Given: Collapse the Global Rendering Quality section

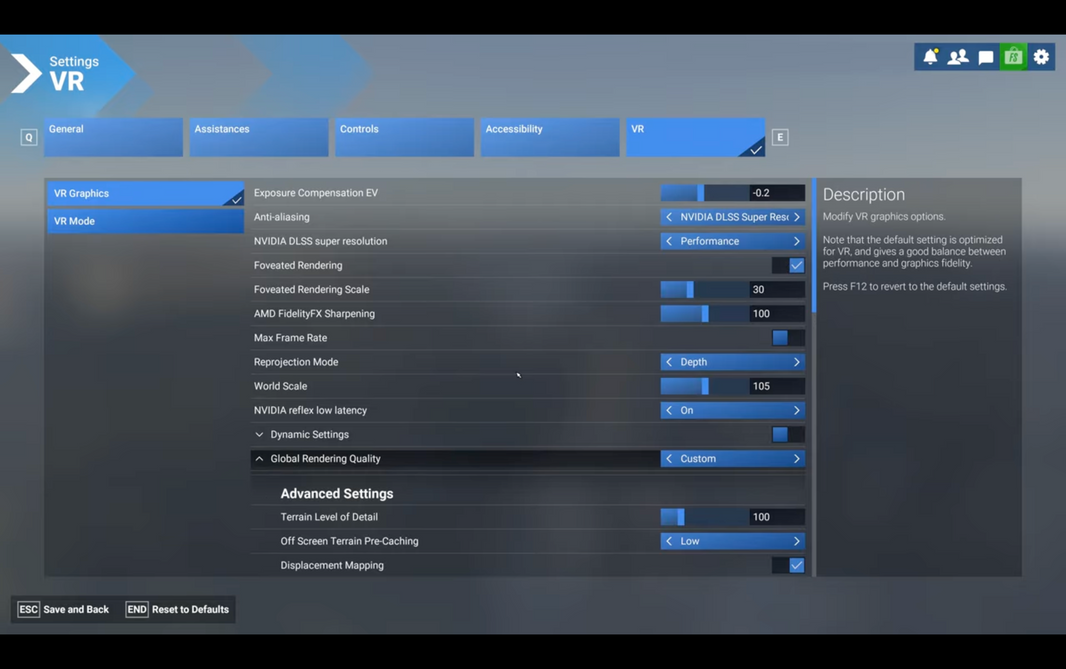Looking at the screenshot, I should click(259, 458).
